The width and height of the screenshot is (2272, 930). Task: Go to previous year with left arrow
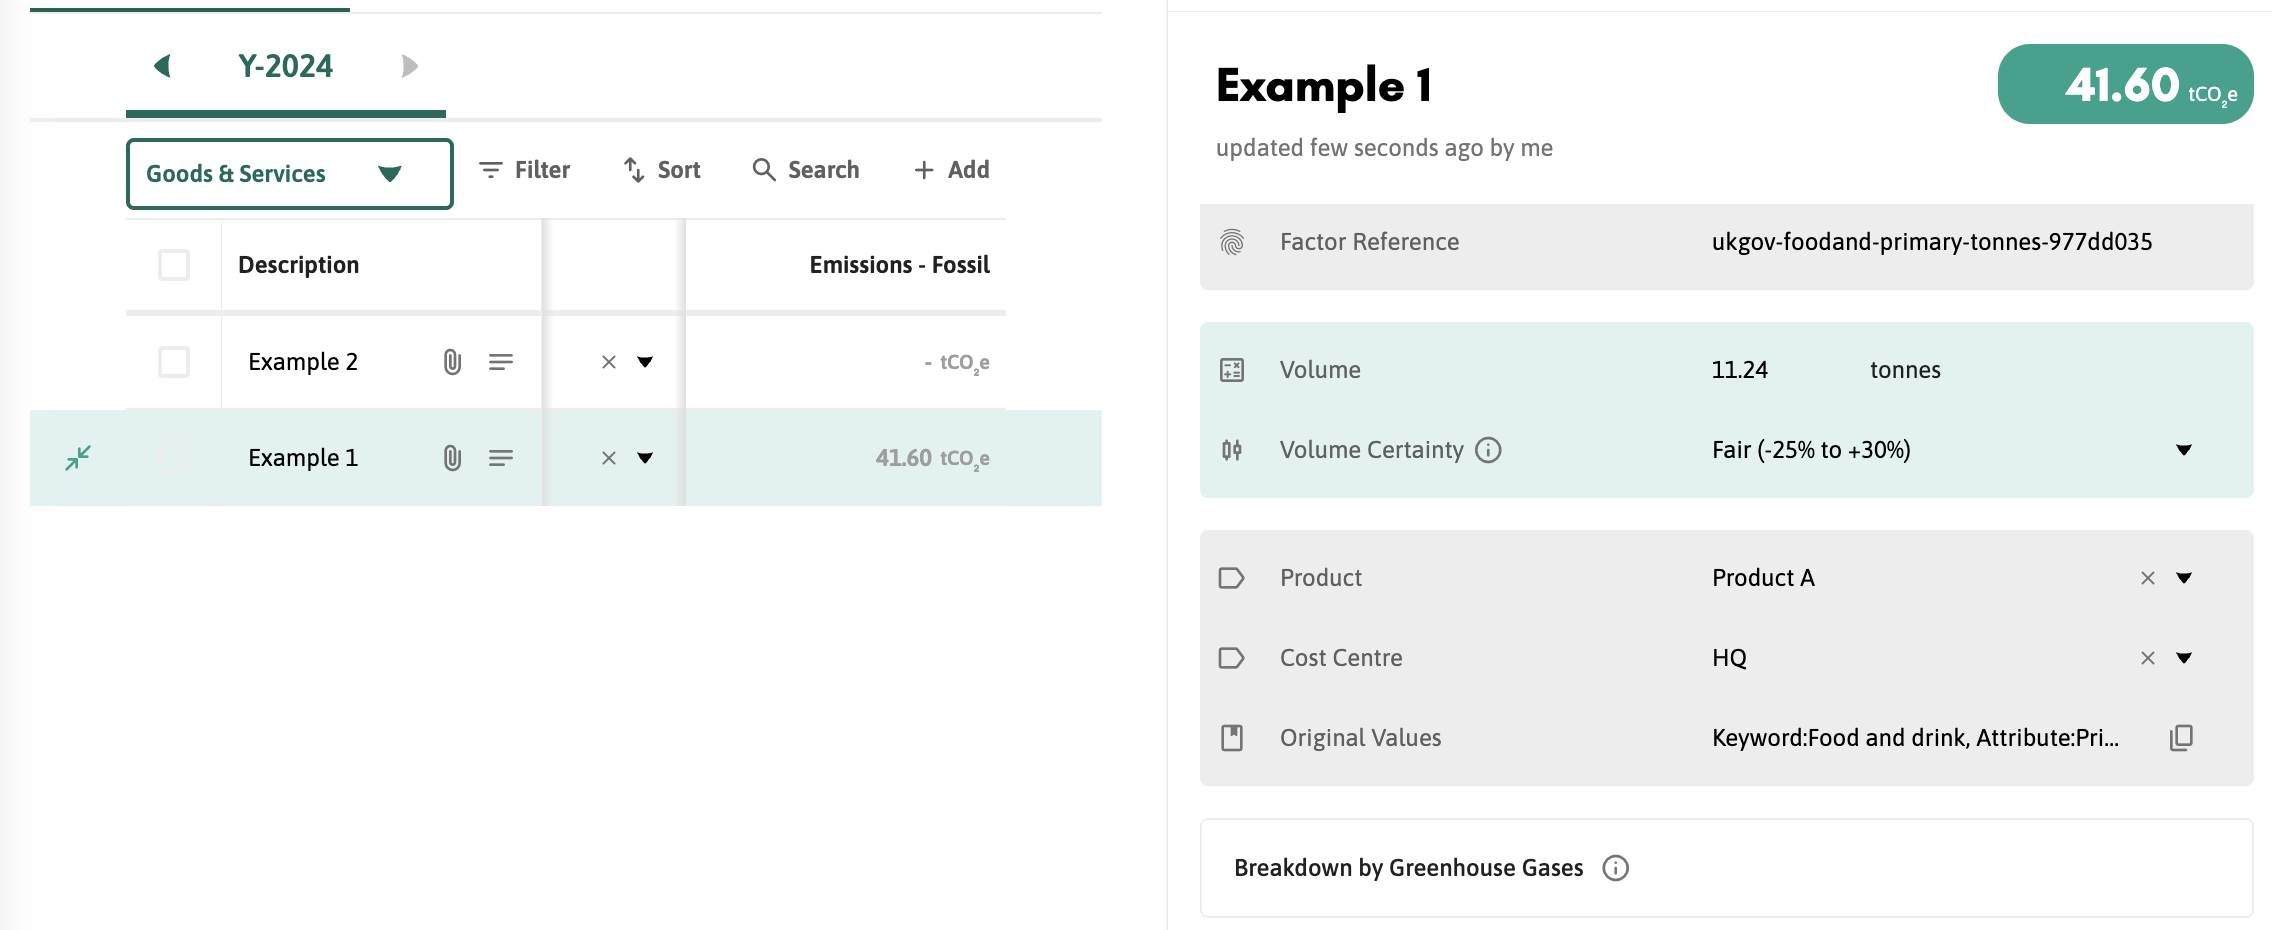162,66
